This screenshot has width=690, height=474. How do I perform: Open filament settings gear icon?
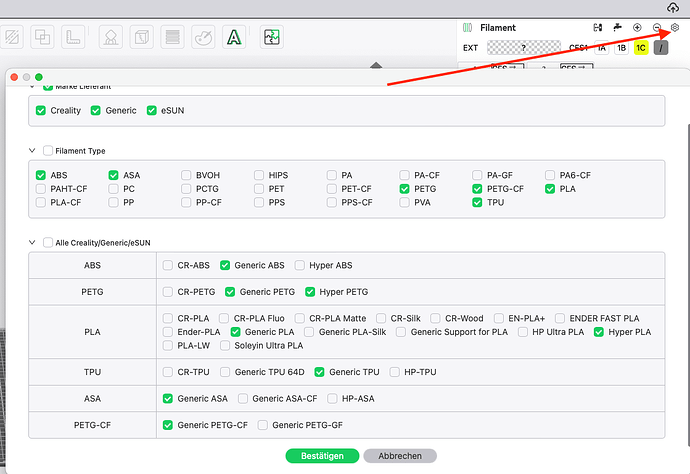pyautogui.click(x=675, y=28)
